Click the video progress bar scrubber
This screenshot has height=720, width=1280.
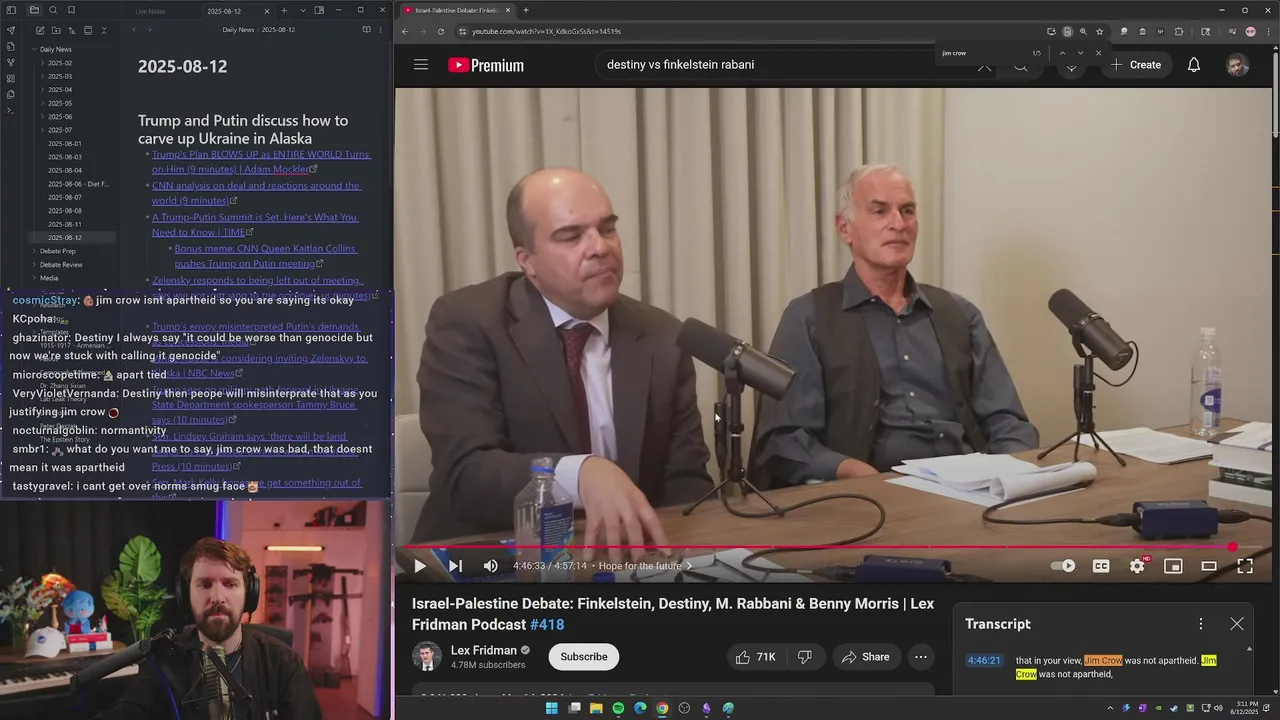tap(1233, 547)
